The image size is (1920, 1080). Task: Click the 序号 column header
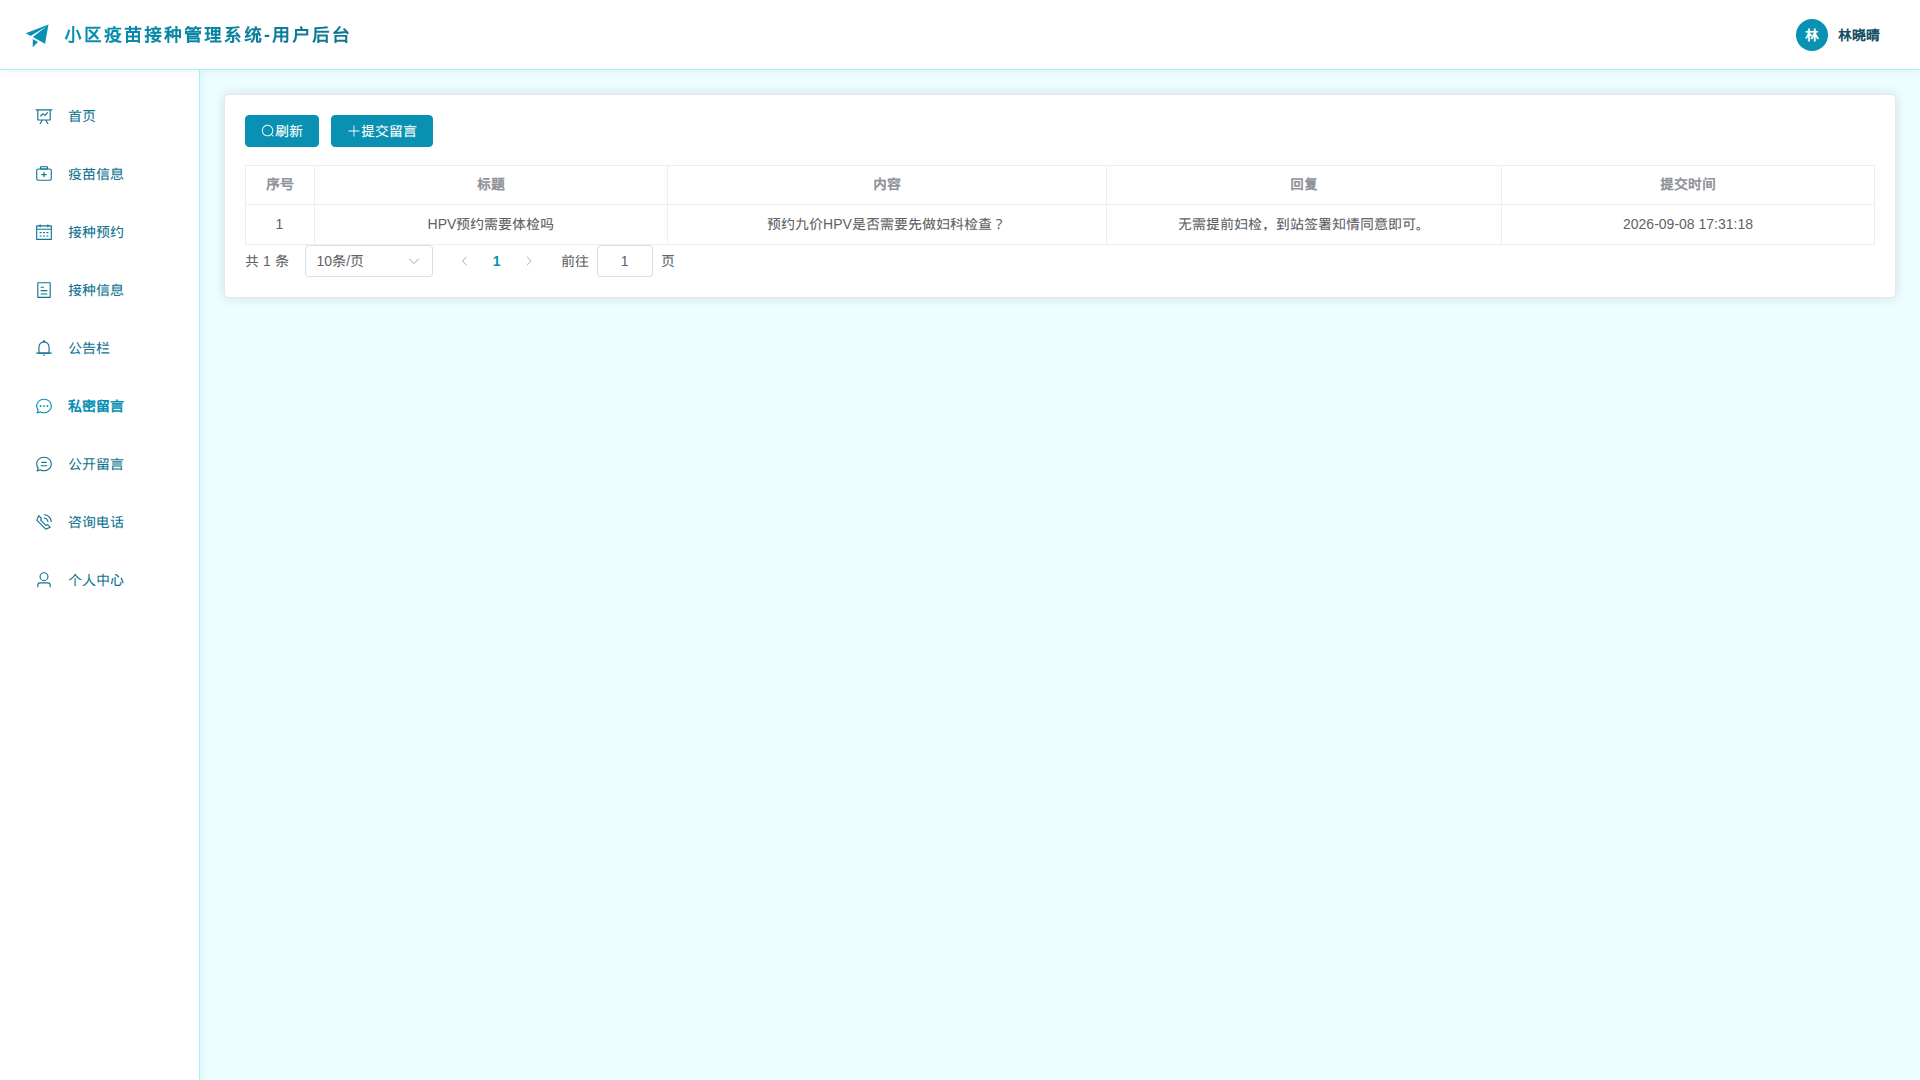point(280,185)
